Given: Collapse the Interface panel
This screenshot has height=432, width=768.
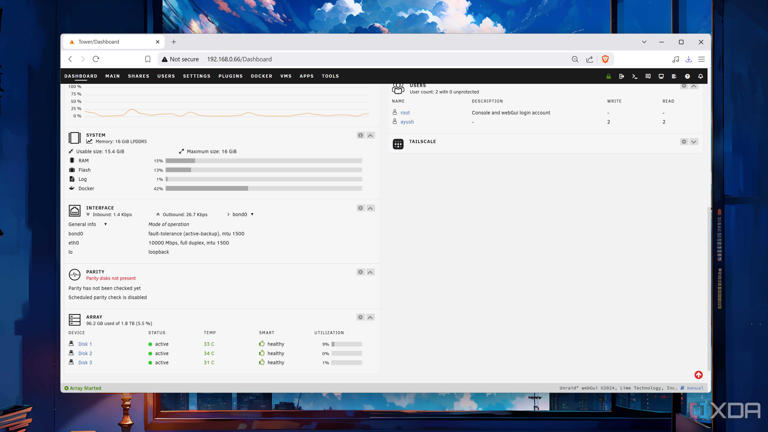Looking at the screenshot, I should (370, 208).
